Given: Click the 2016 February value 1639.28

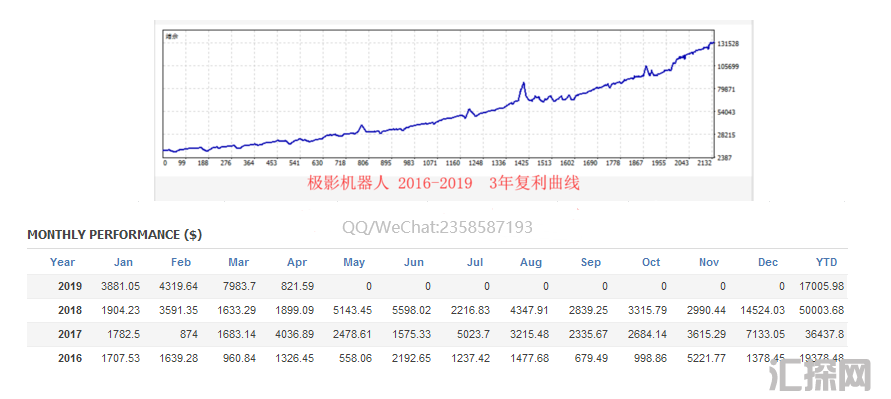Looking at the screenshot, I should (177, 358).
